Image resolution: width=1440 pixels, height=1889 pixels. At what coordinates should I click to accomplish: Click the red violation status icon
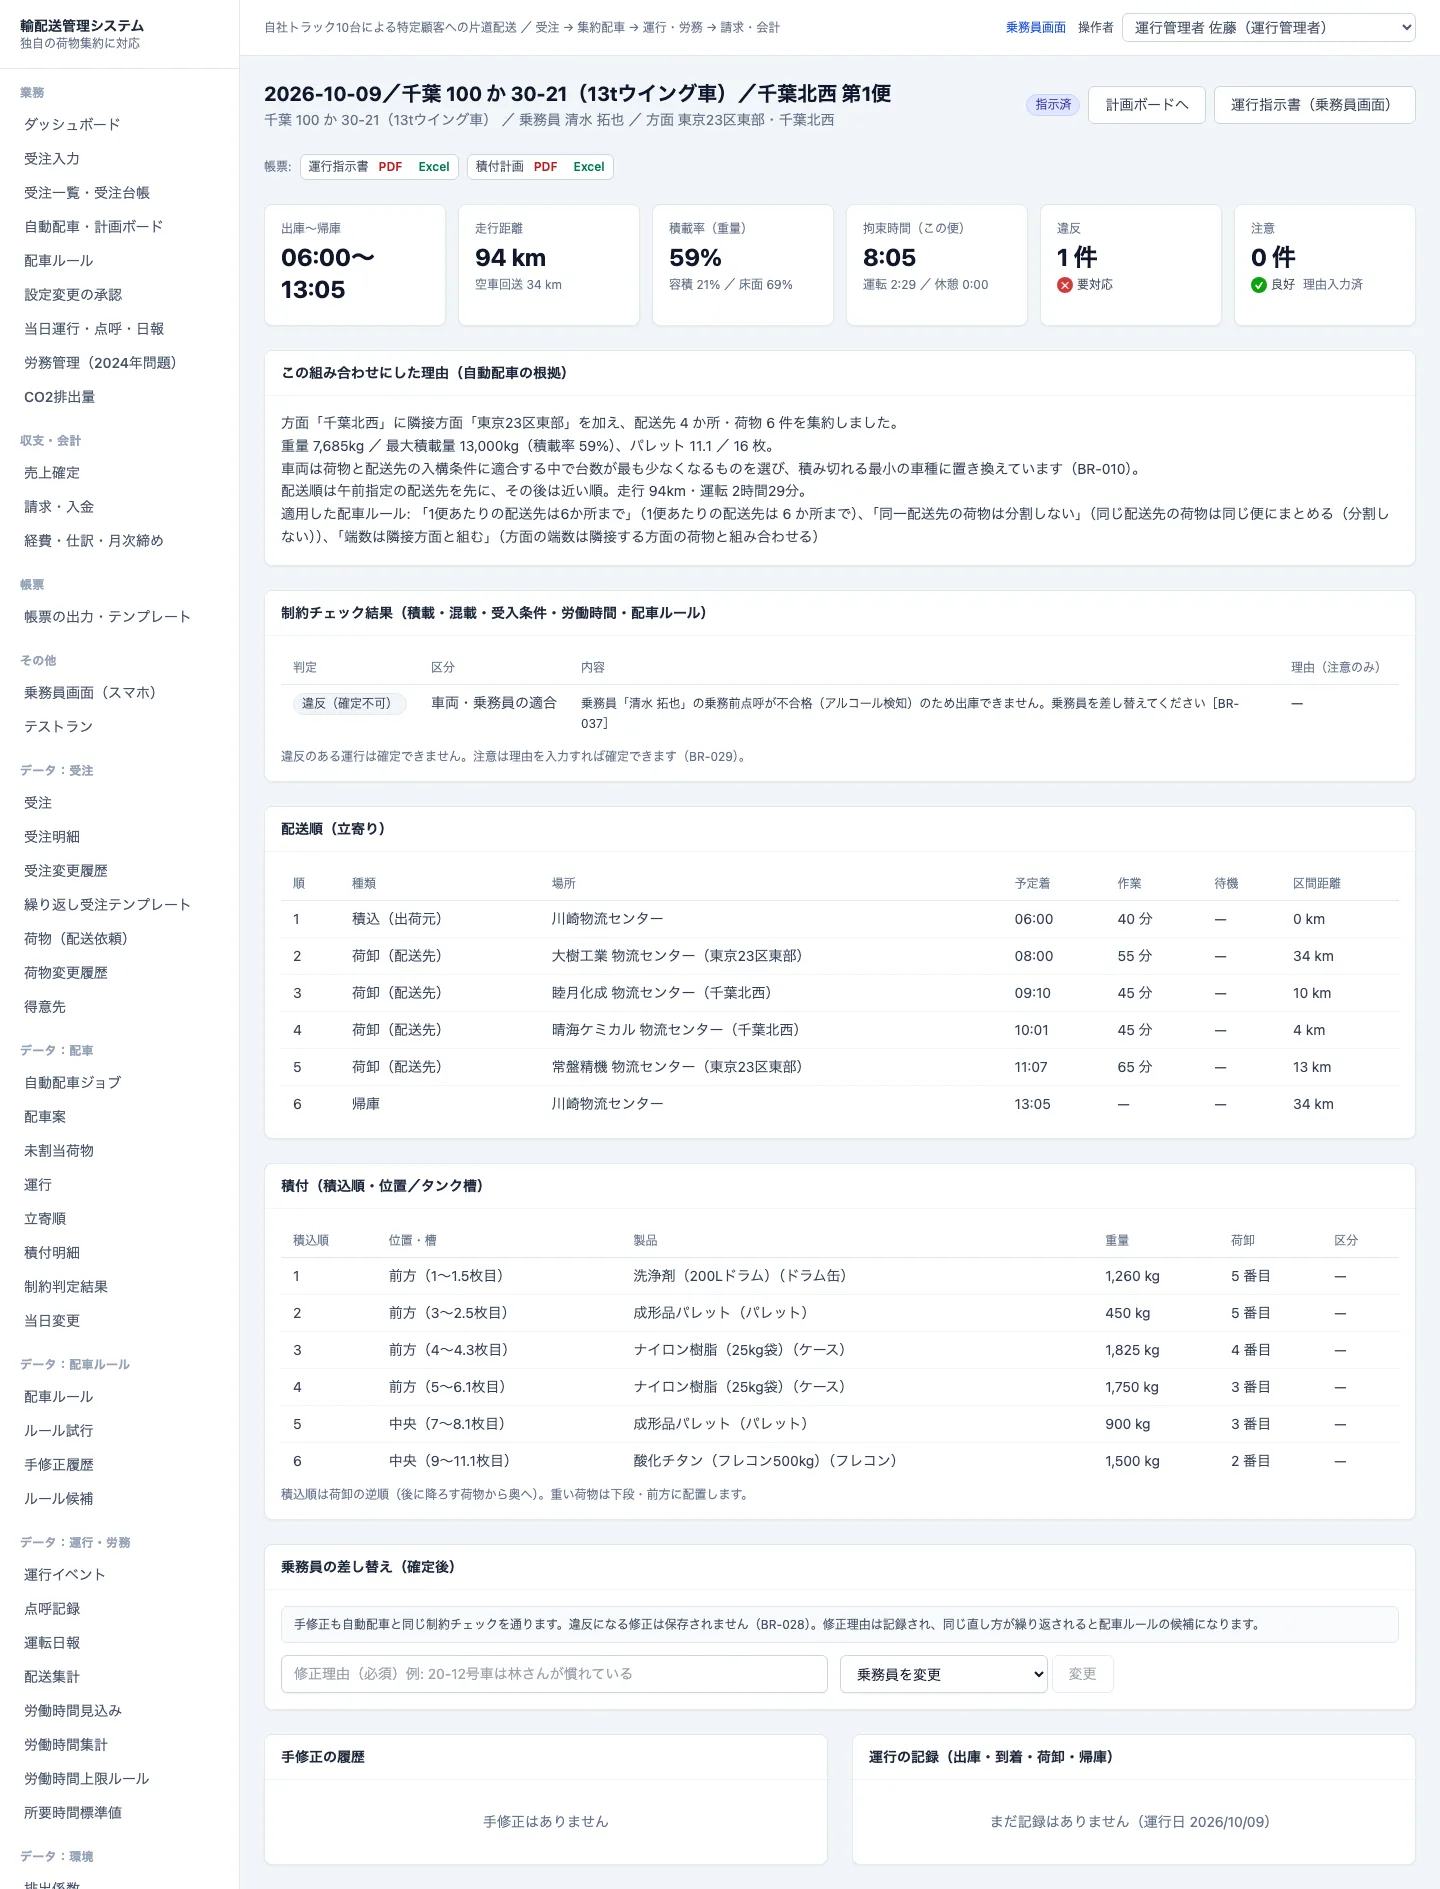1065,285
